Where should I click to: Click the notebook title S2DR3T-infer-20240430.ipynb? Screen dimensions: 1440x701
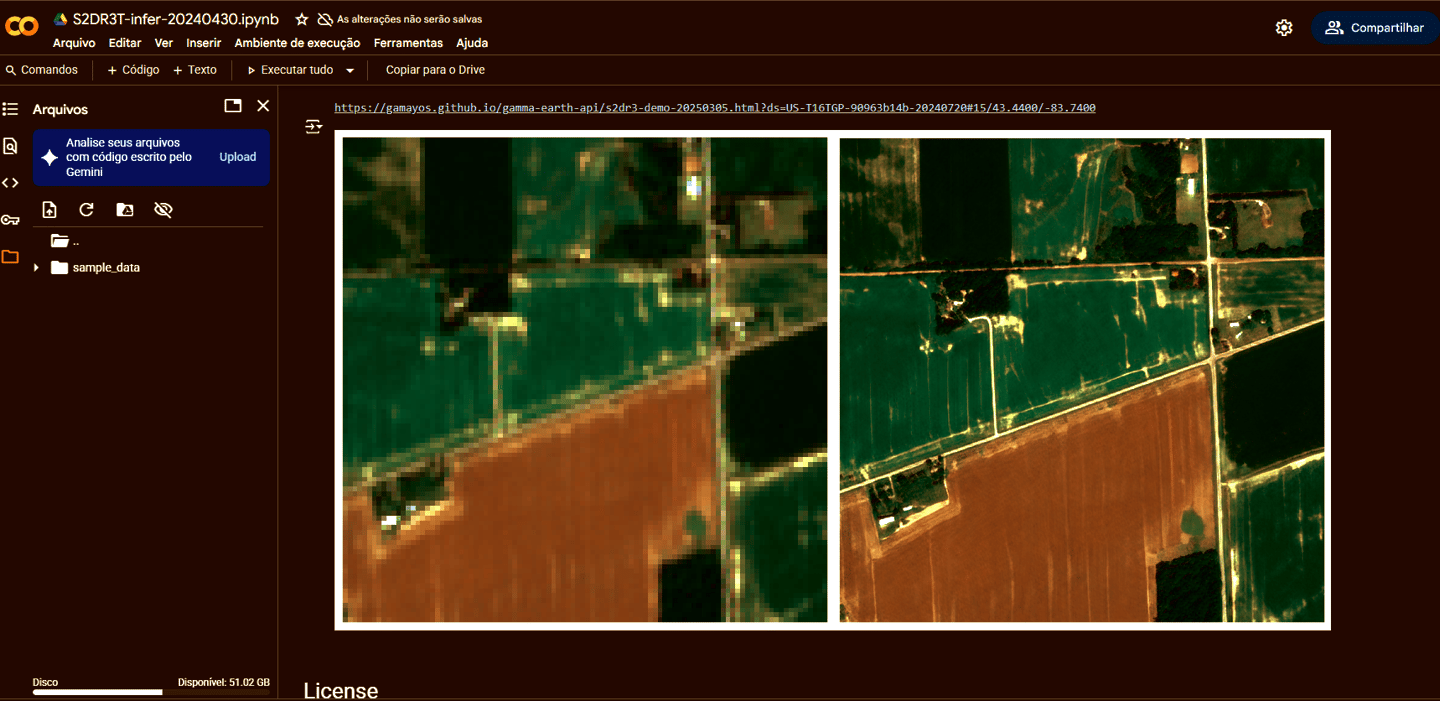(176, 19)
